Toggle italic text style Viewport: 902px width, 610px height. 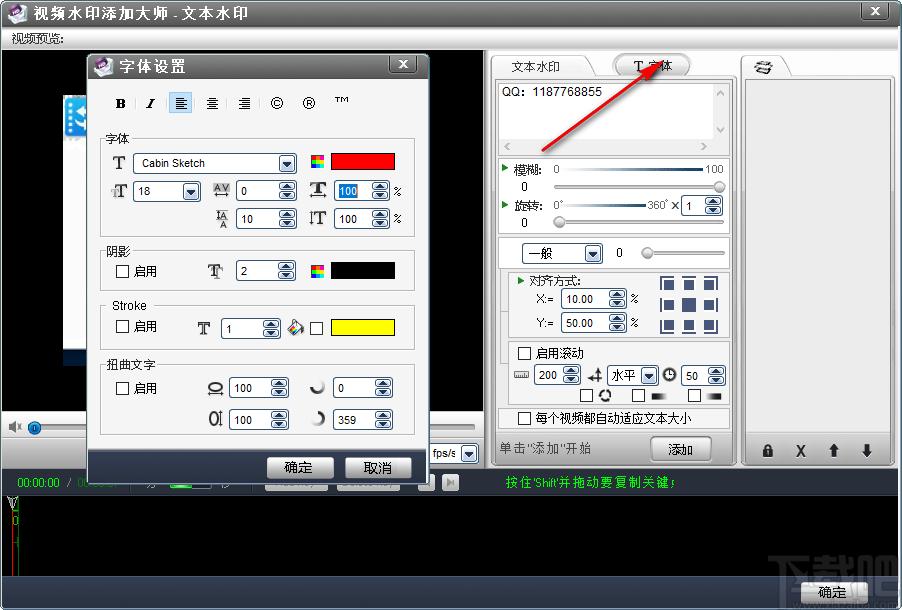[151, 104]
